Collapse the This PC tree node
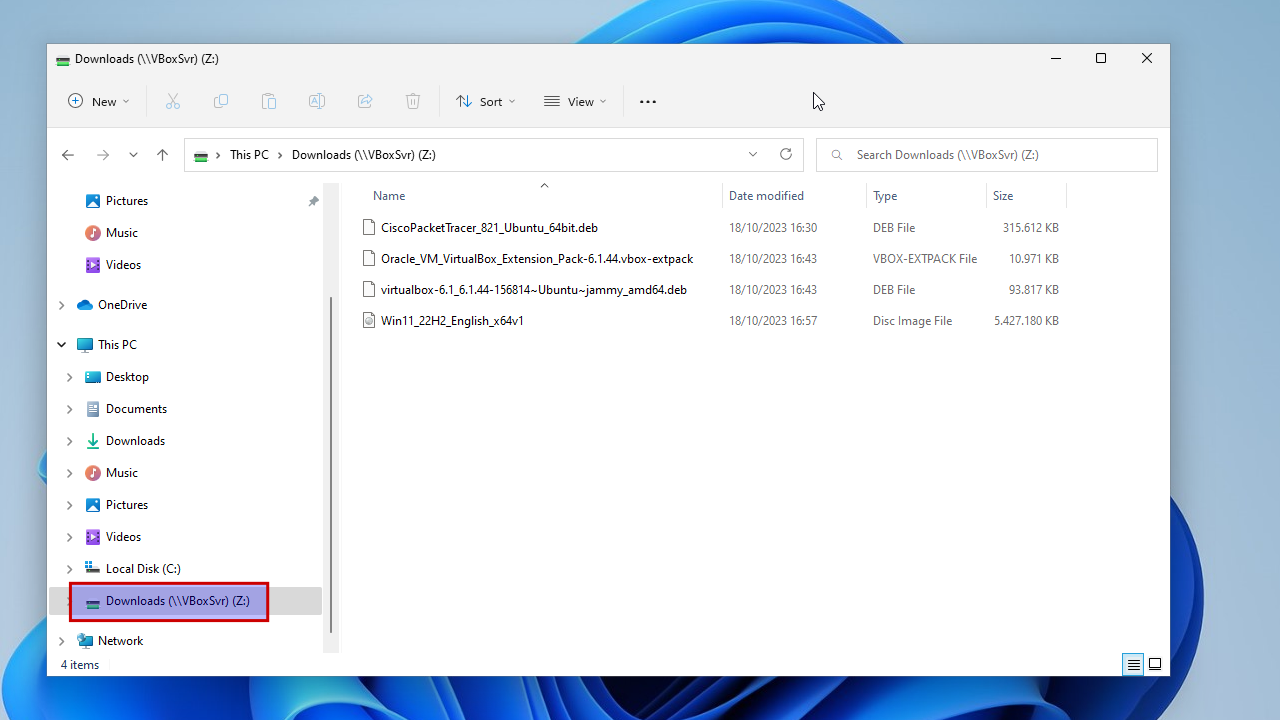The height and width of the screenshot is (720, 1280). coord(62,345)
